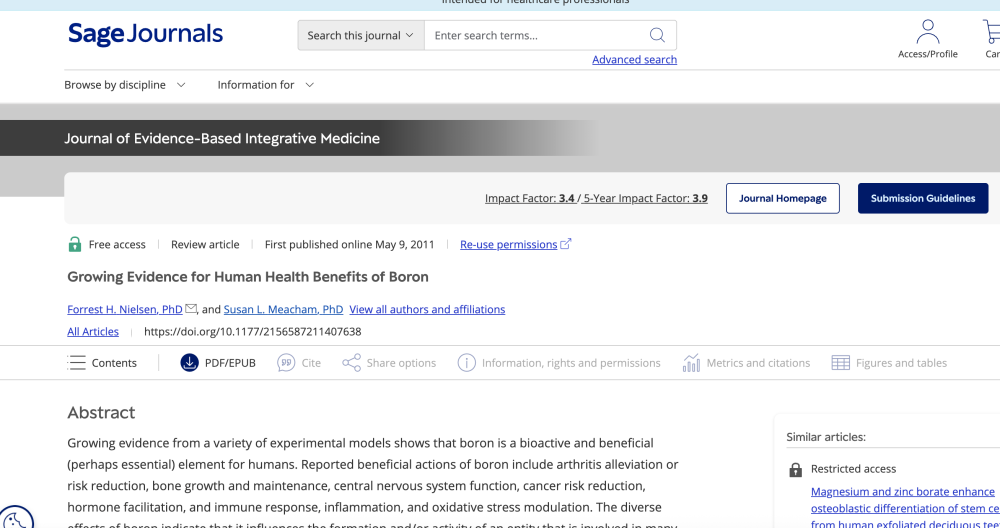Click the DOI text 10.1177/2156587211407638
This screenshot has height=528, width=1000.
pos(253,332)
